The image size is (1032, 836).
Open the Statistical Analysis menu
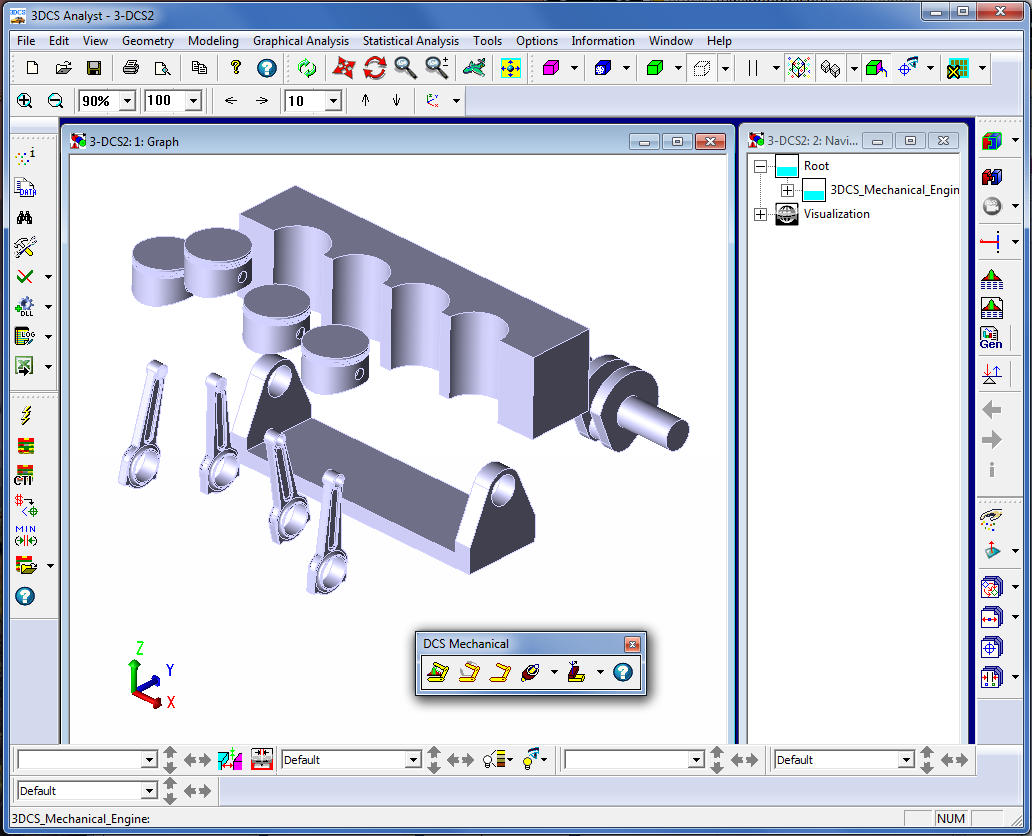(x=410, y=41)
